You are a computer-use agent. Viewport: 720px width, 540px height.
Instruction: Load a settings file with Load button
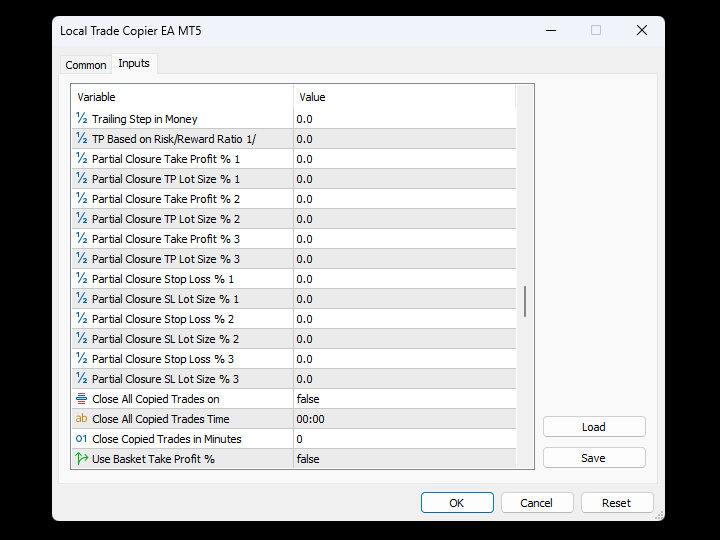click(x=594, y=427)
